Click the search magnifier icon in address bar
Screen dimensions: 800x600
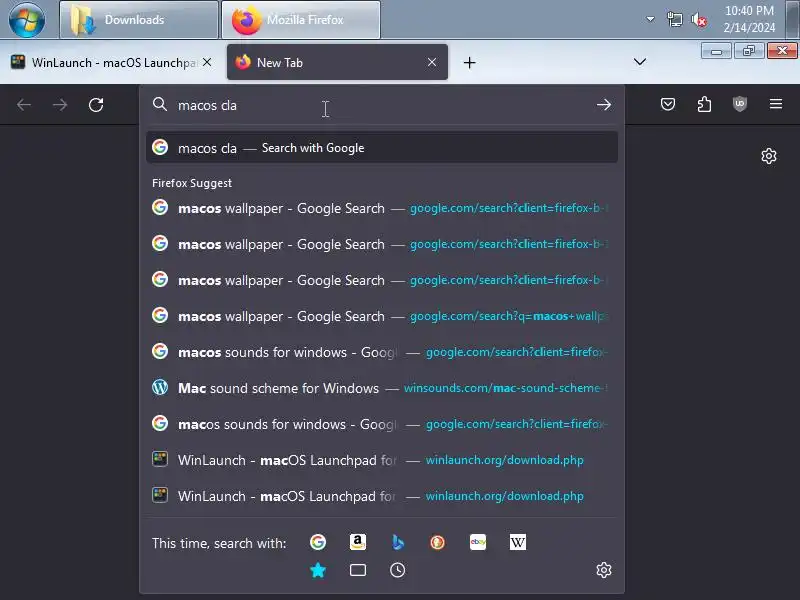tap(160, 105)
